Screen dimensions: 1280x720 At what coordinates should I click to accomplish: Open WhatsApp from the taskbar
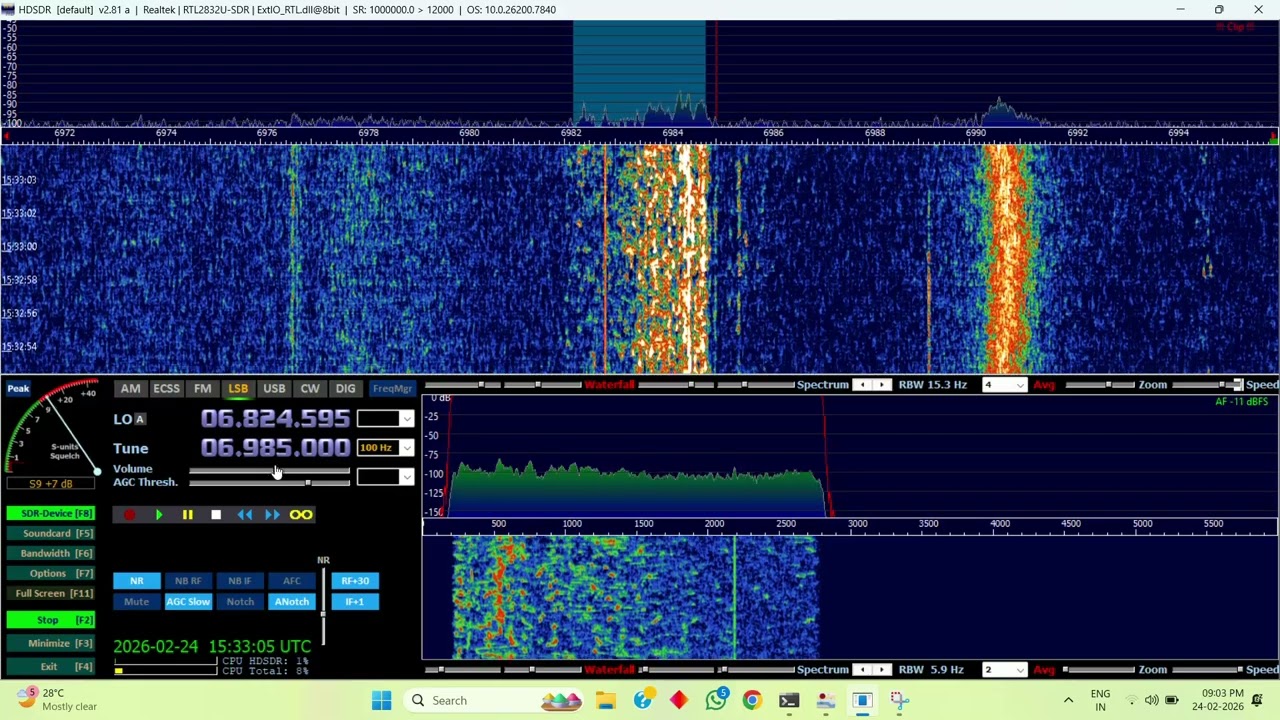coord(716,700)
